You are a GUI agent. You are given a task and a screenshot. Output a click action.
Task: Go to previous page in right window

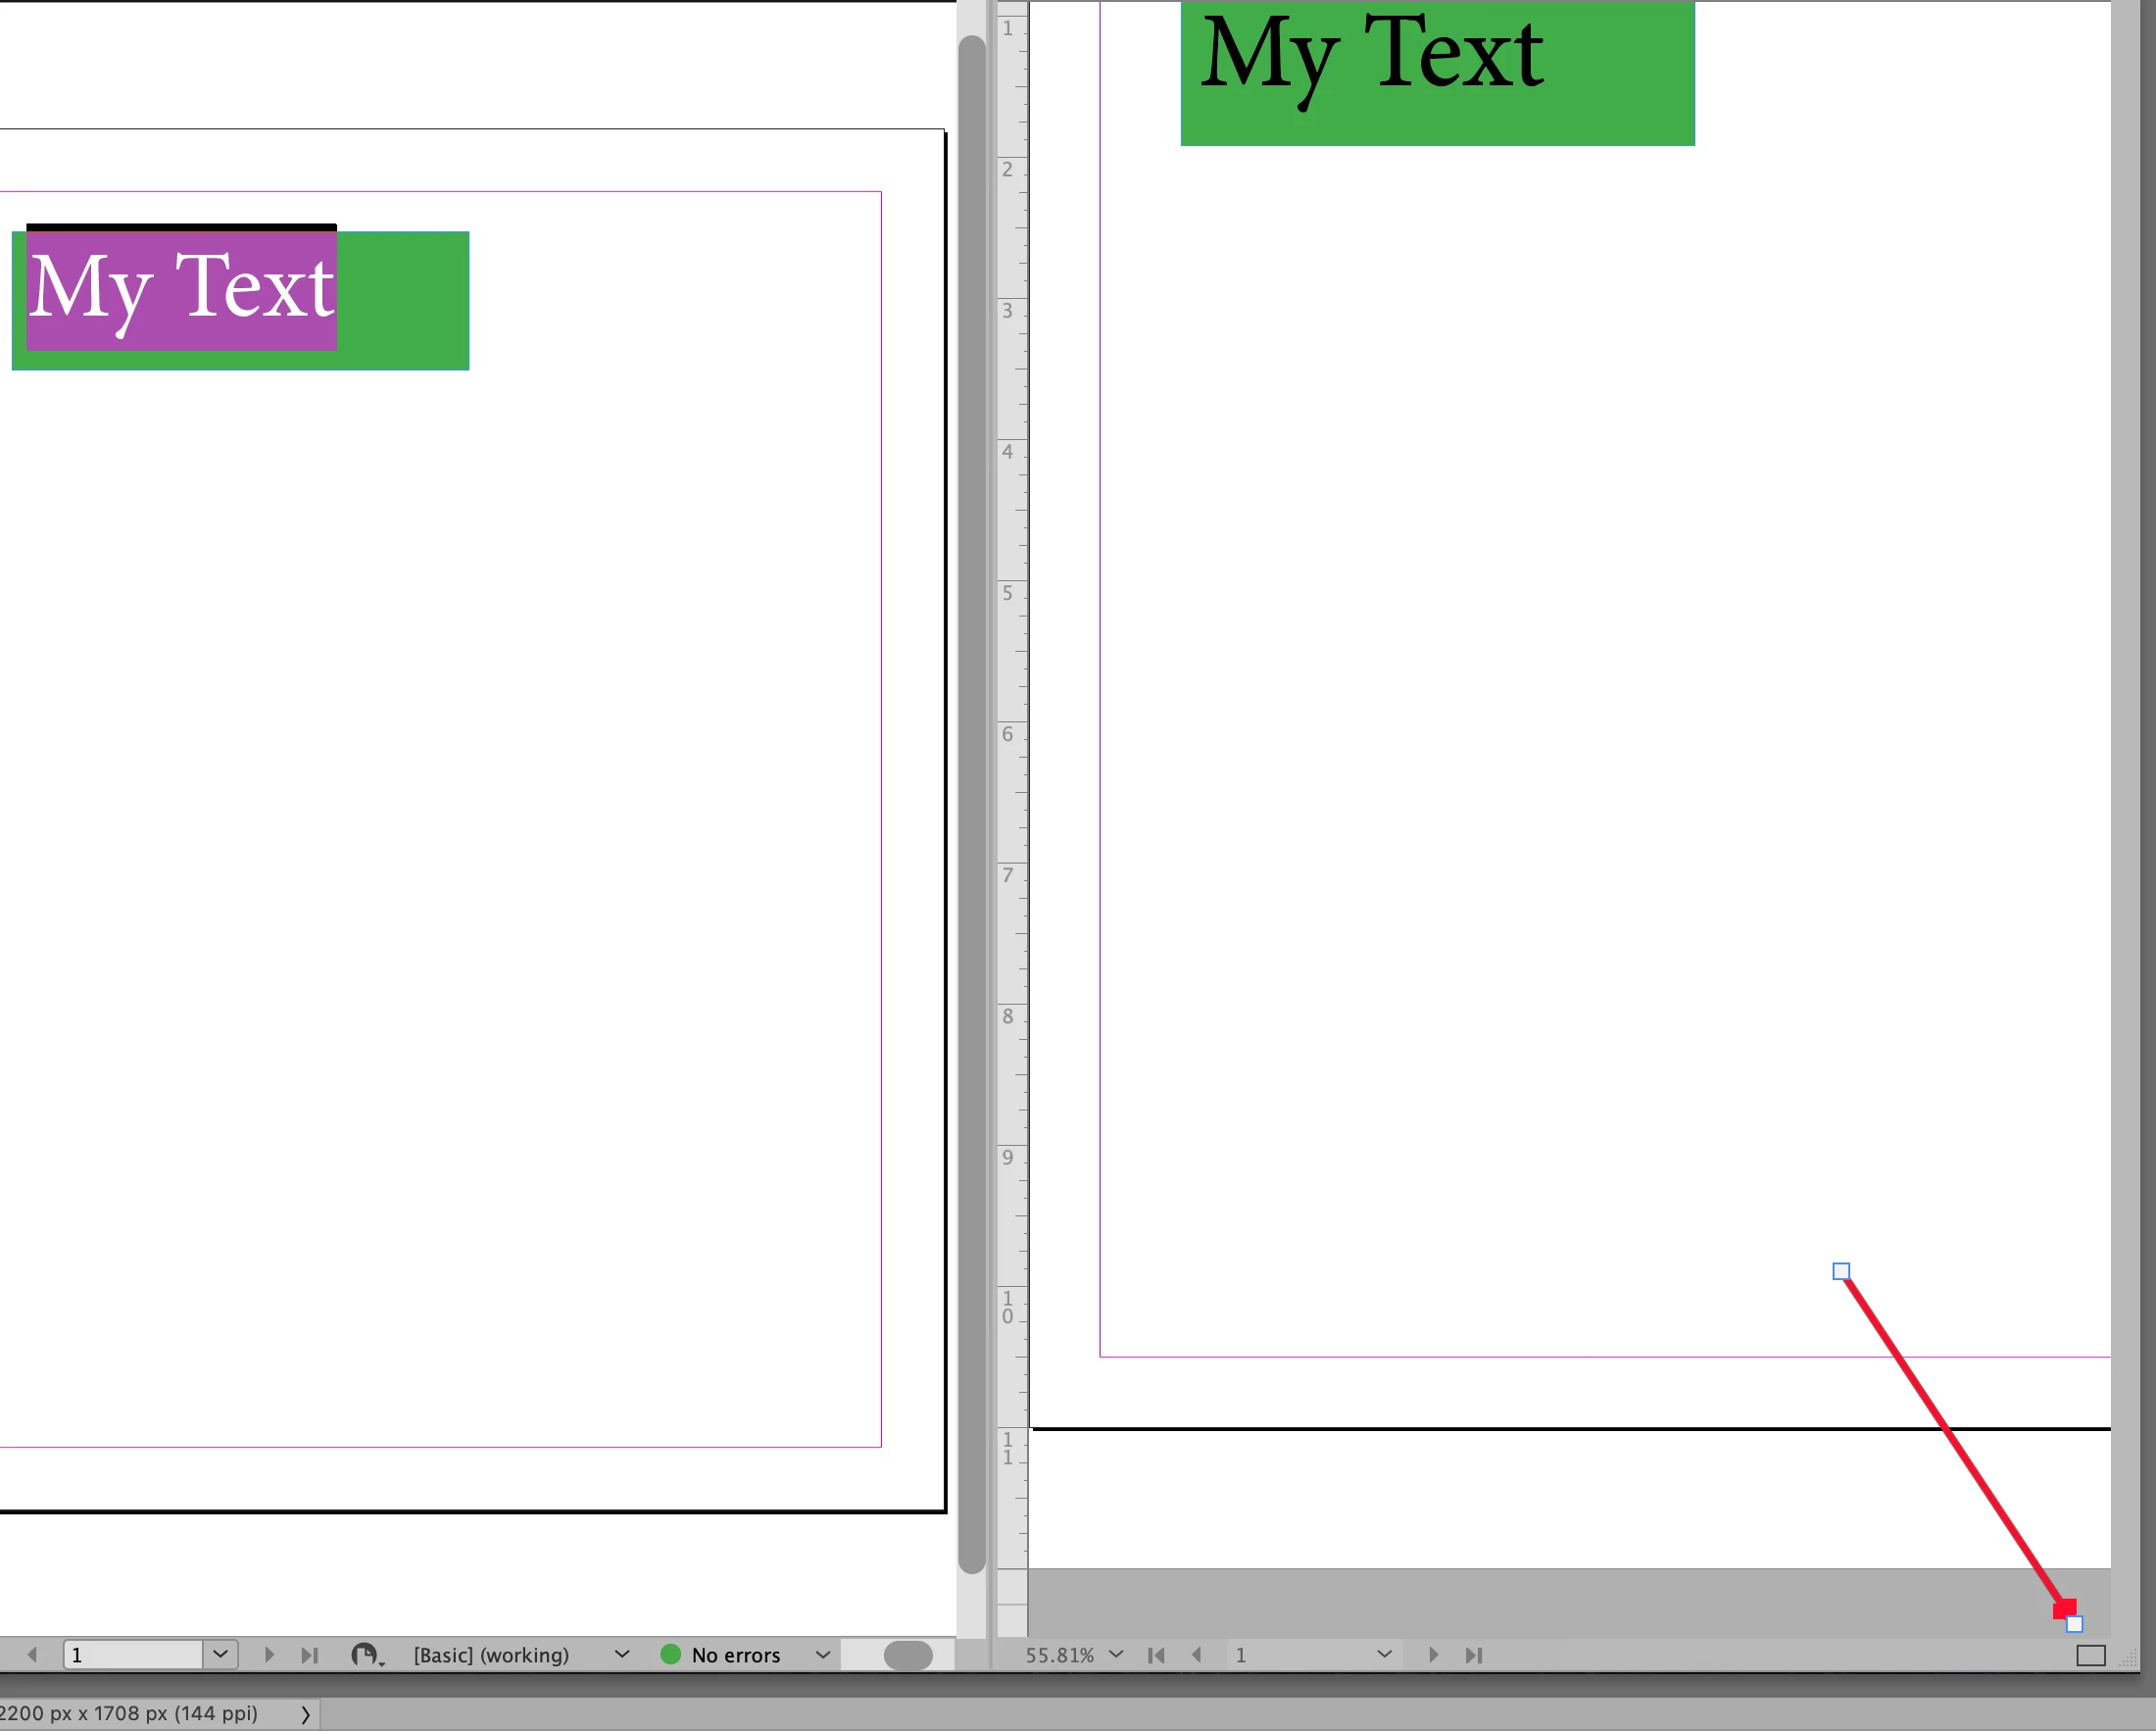click(x=1196, y=1655)
